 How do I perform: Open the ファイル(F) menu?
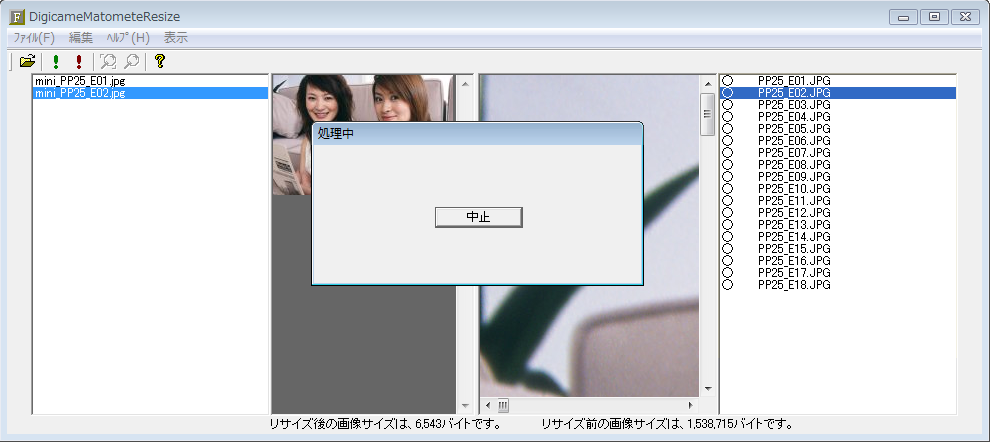point(34,38)
